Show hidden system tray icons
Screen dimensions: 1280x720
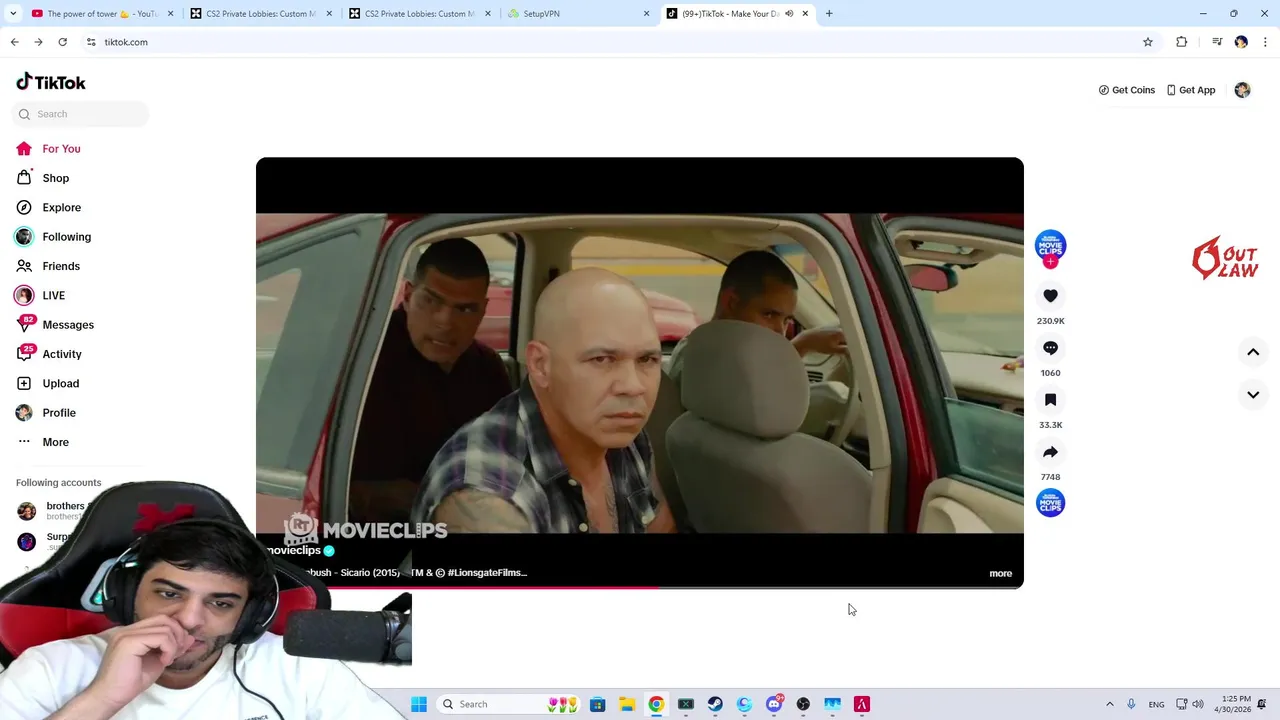coord(1109,704)
